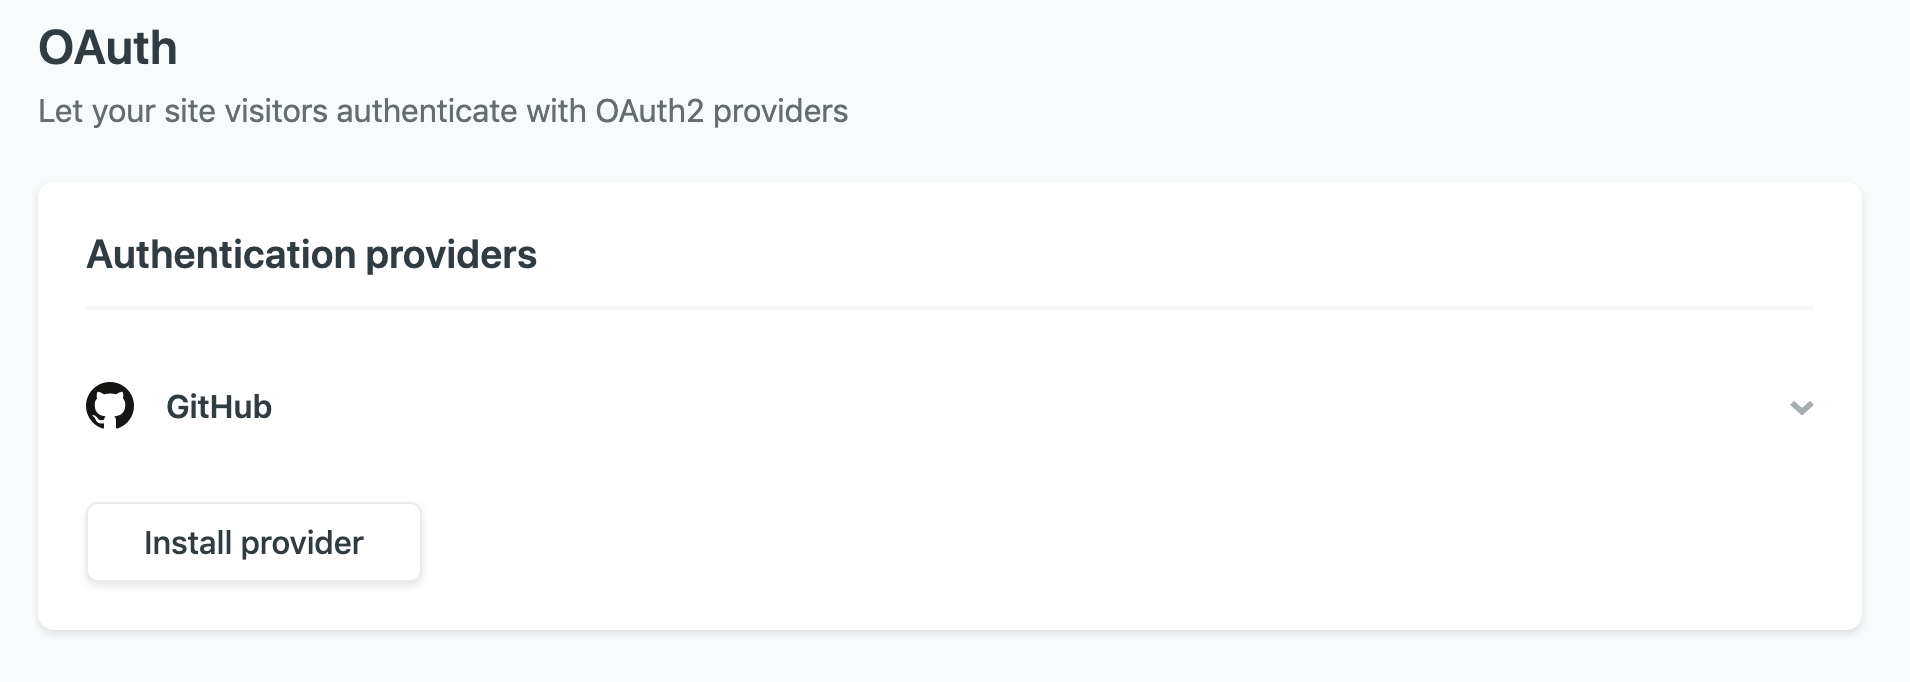
Task: Click the GitHub Octocat logo icon
Action: [110, 406]
